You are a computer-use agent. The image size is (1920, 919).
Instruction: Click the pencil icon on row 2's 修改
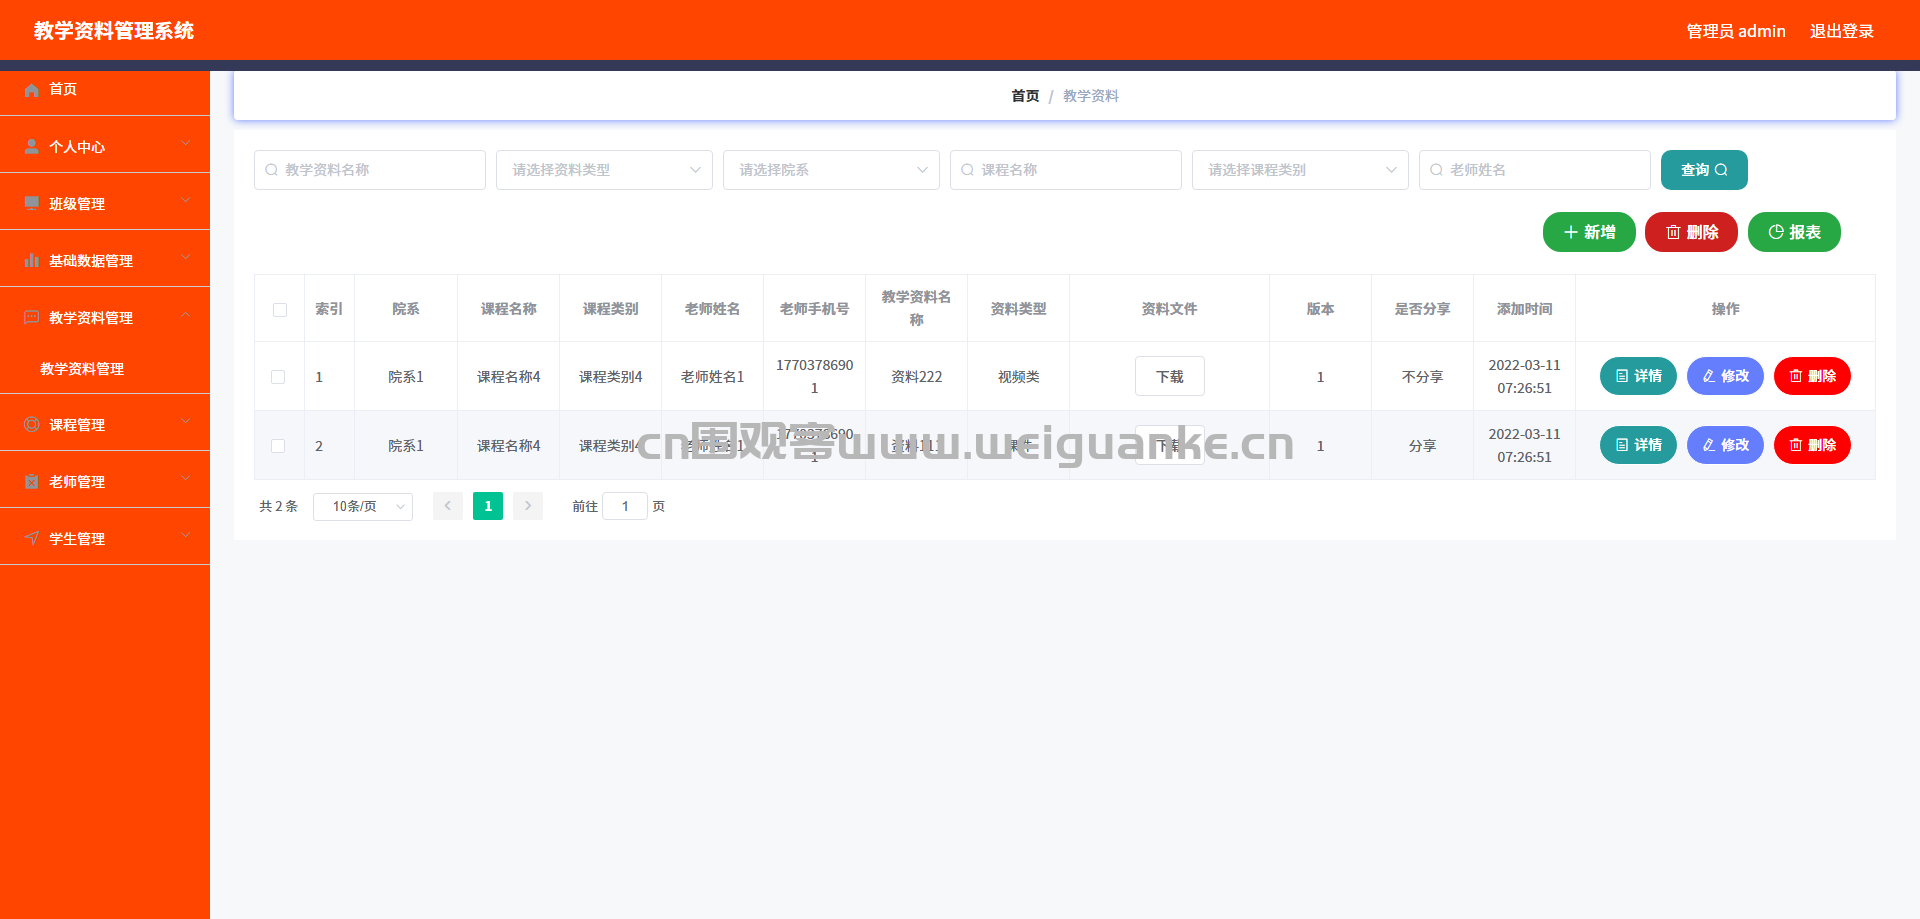(1709, 445)
